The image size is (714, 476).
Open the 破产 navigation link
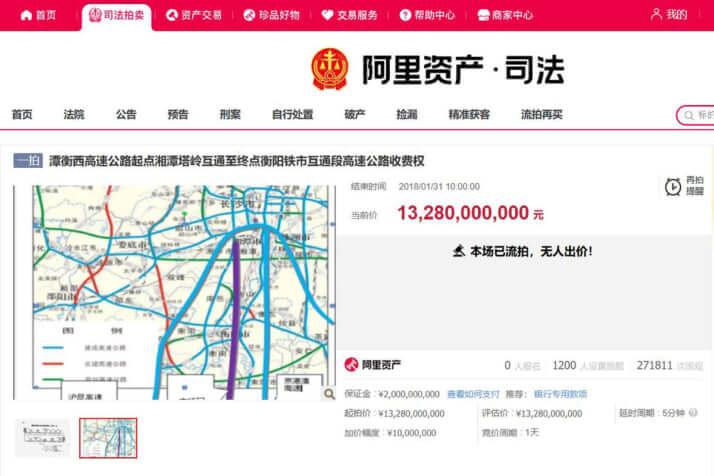[355, 114]
